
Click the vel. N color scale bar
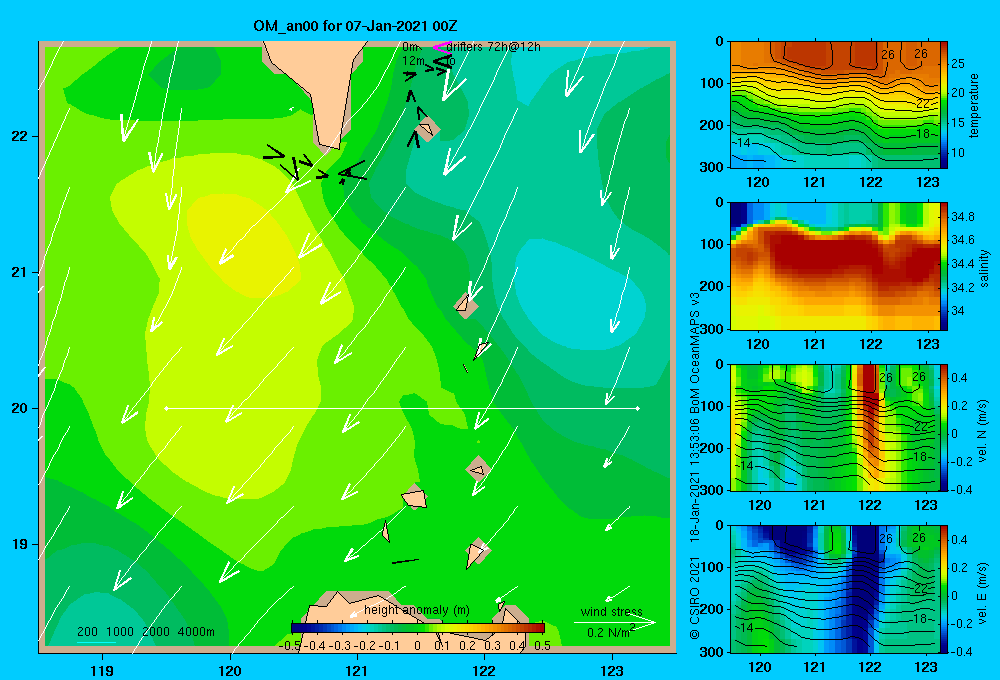(944, 427)
